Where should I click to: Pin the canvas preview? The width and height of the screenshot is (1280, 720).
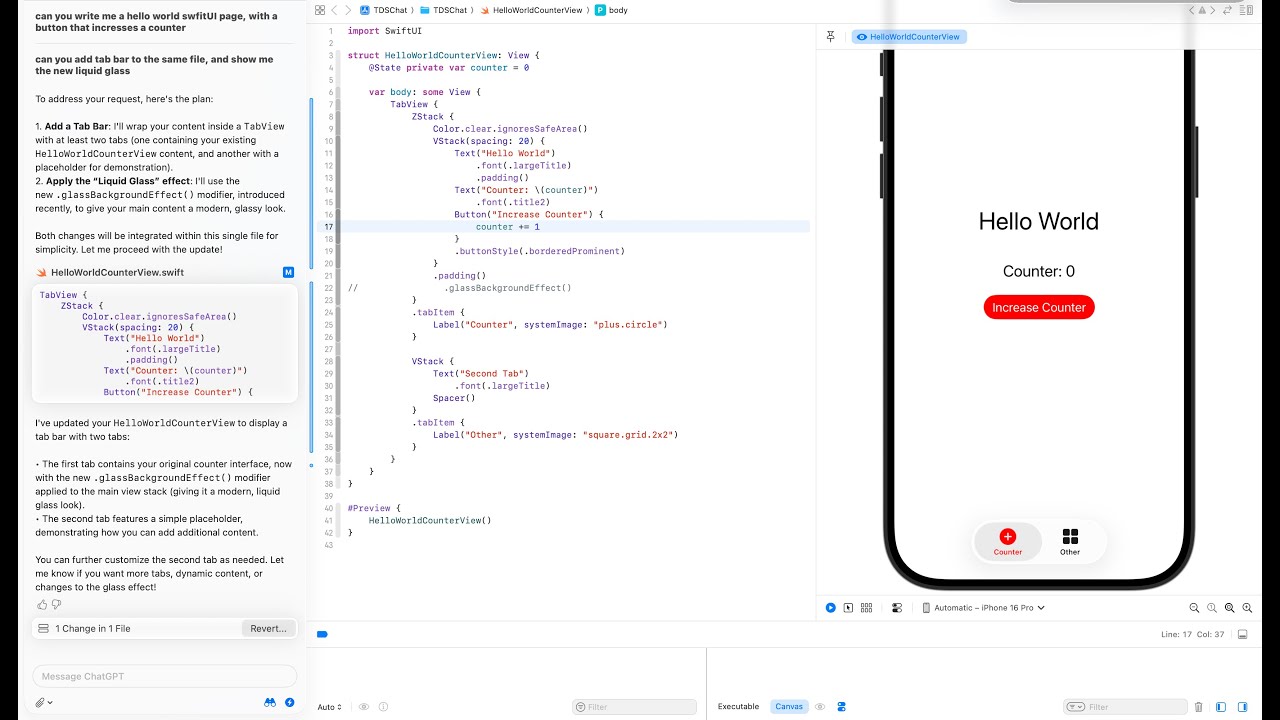coord(831,37)
